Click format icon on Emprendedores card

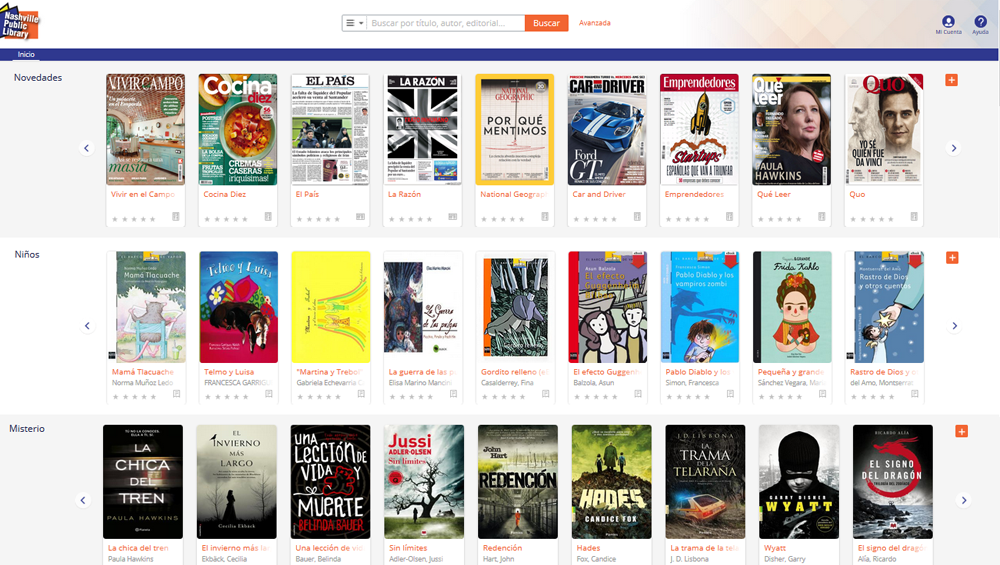[x=730, y=217]
